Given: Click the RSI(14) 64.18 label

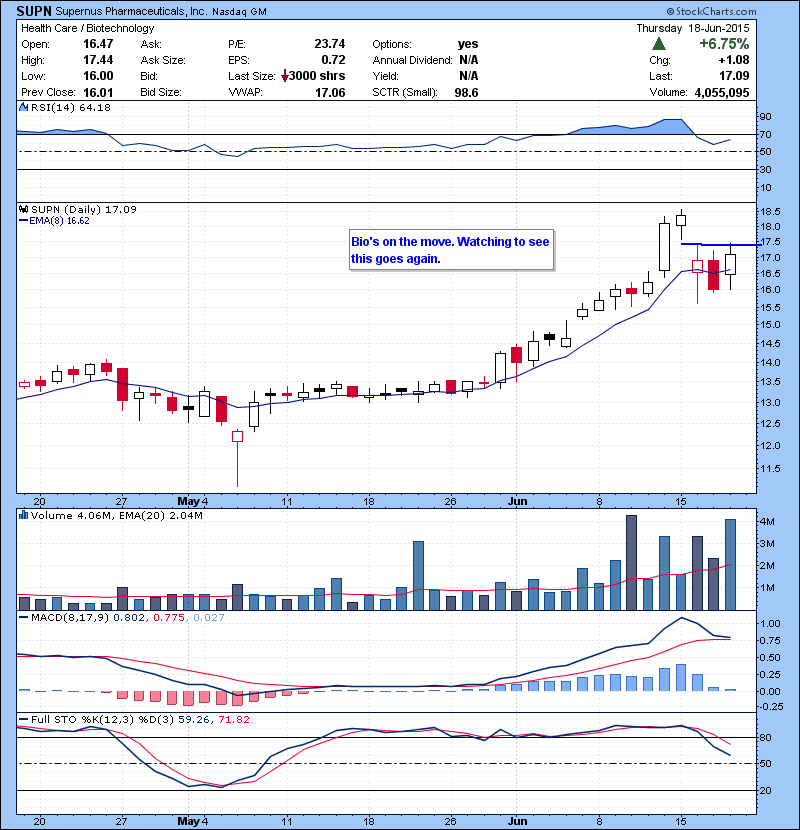Looking at the screenshot, I should 71,107.
